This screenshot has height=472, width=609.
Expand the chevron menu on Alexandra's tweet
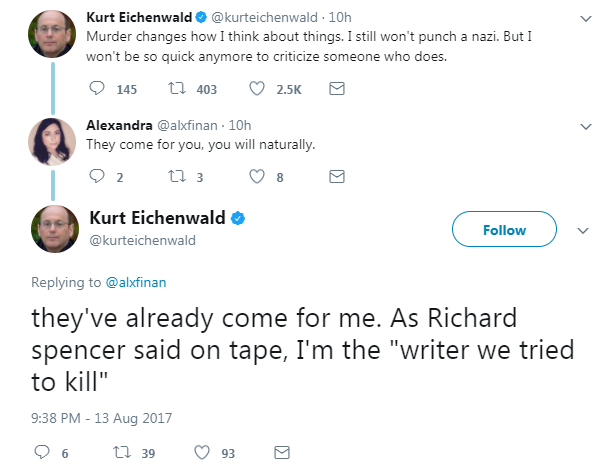[x=586, y=127]
